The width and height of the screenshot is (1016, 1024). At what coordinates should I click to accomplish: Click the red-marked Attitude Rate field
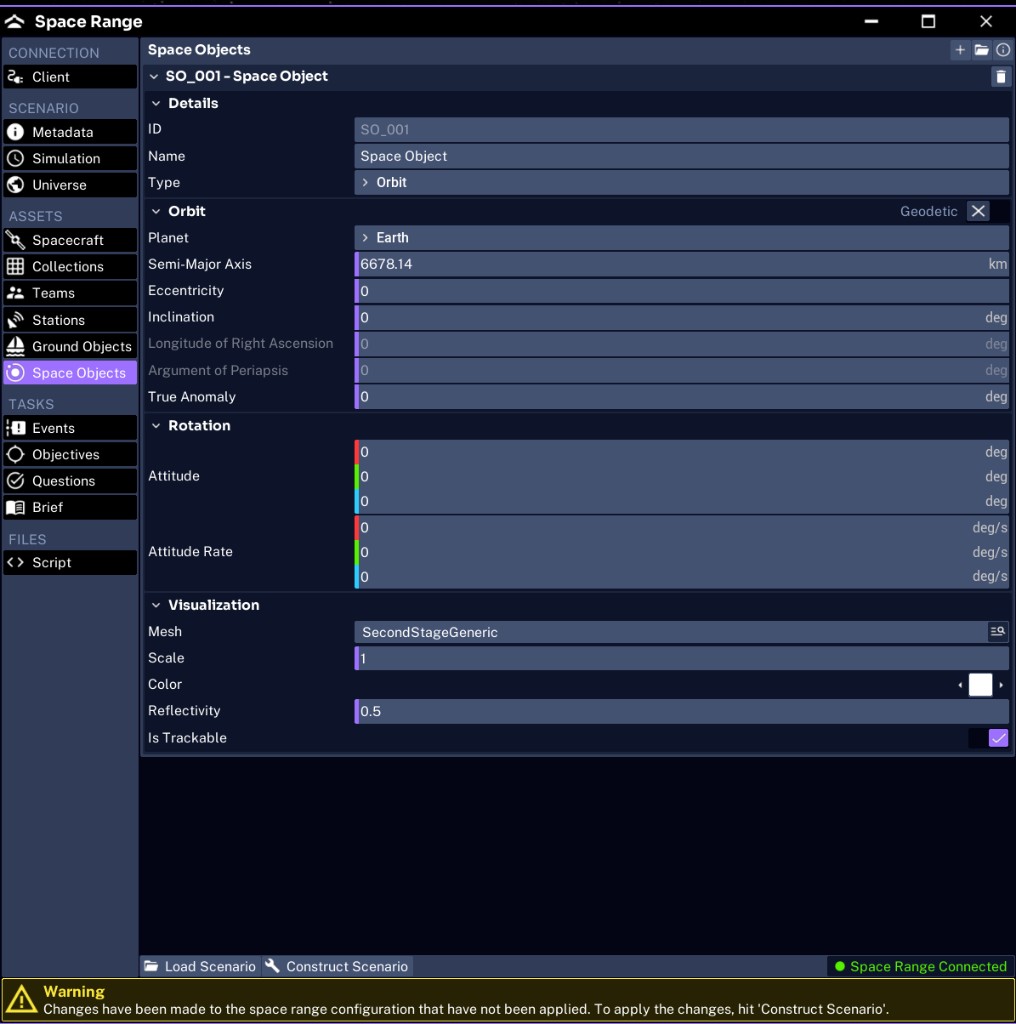pos(682,527)
